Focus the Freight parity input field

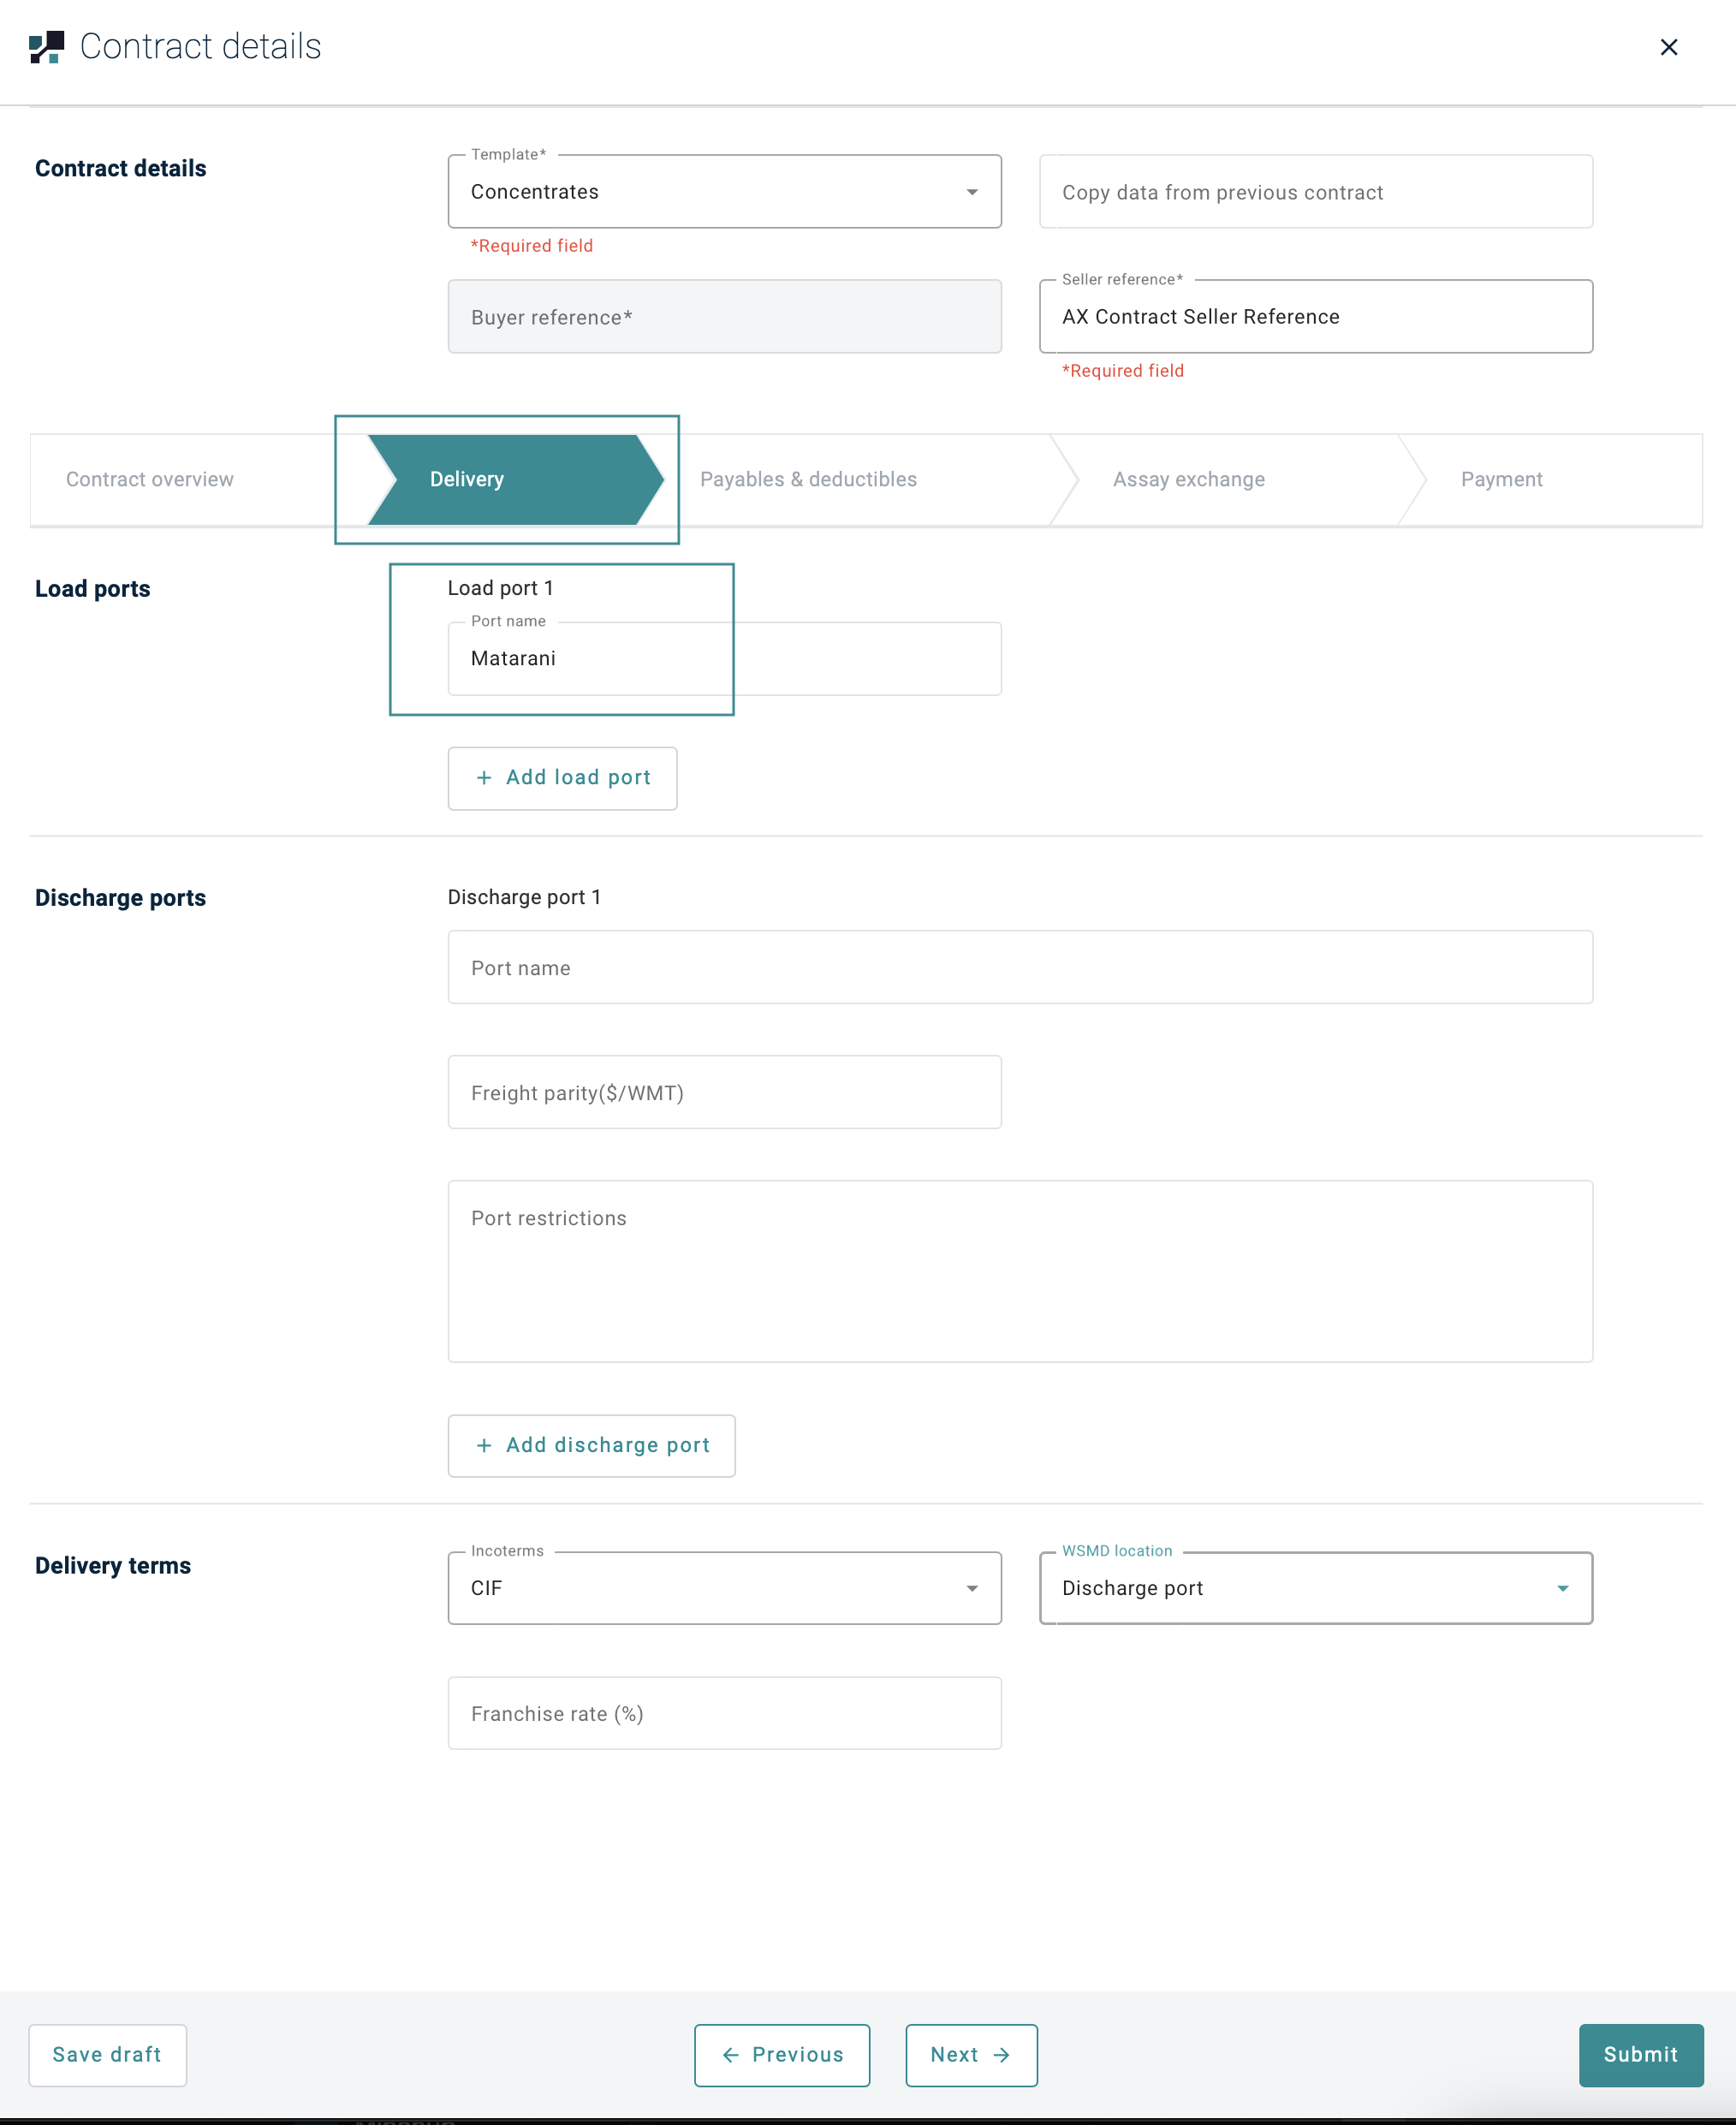(x=724, y=1093)
